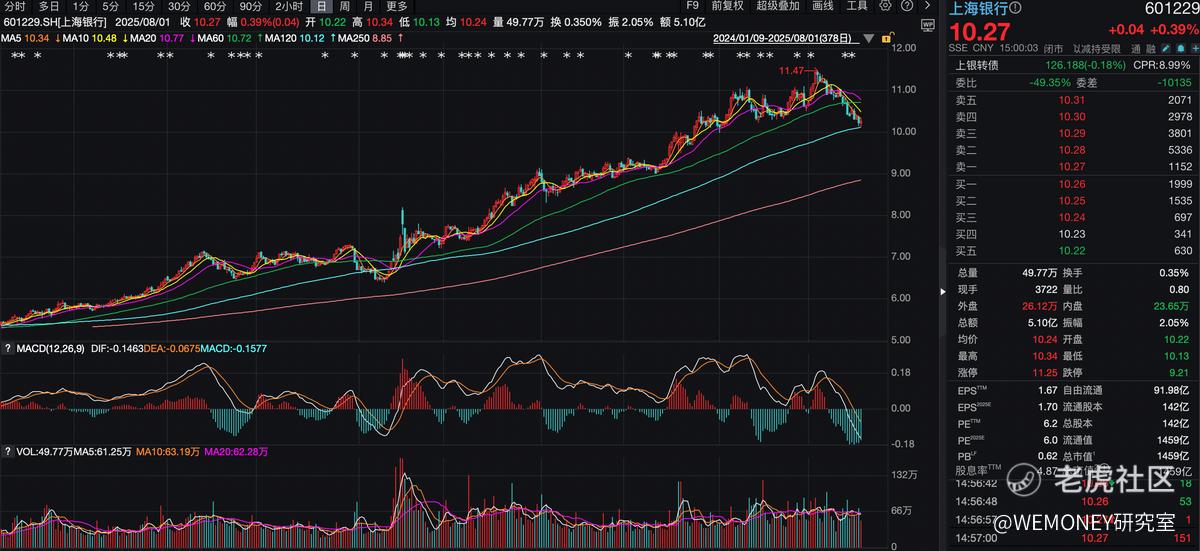This screenshot has width=1200, height=551.
Task: Click 卖一 ask price 10.27
Action: tap(1072, 166)
